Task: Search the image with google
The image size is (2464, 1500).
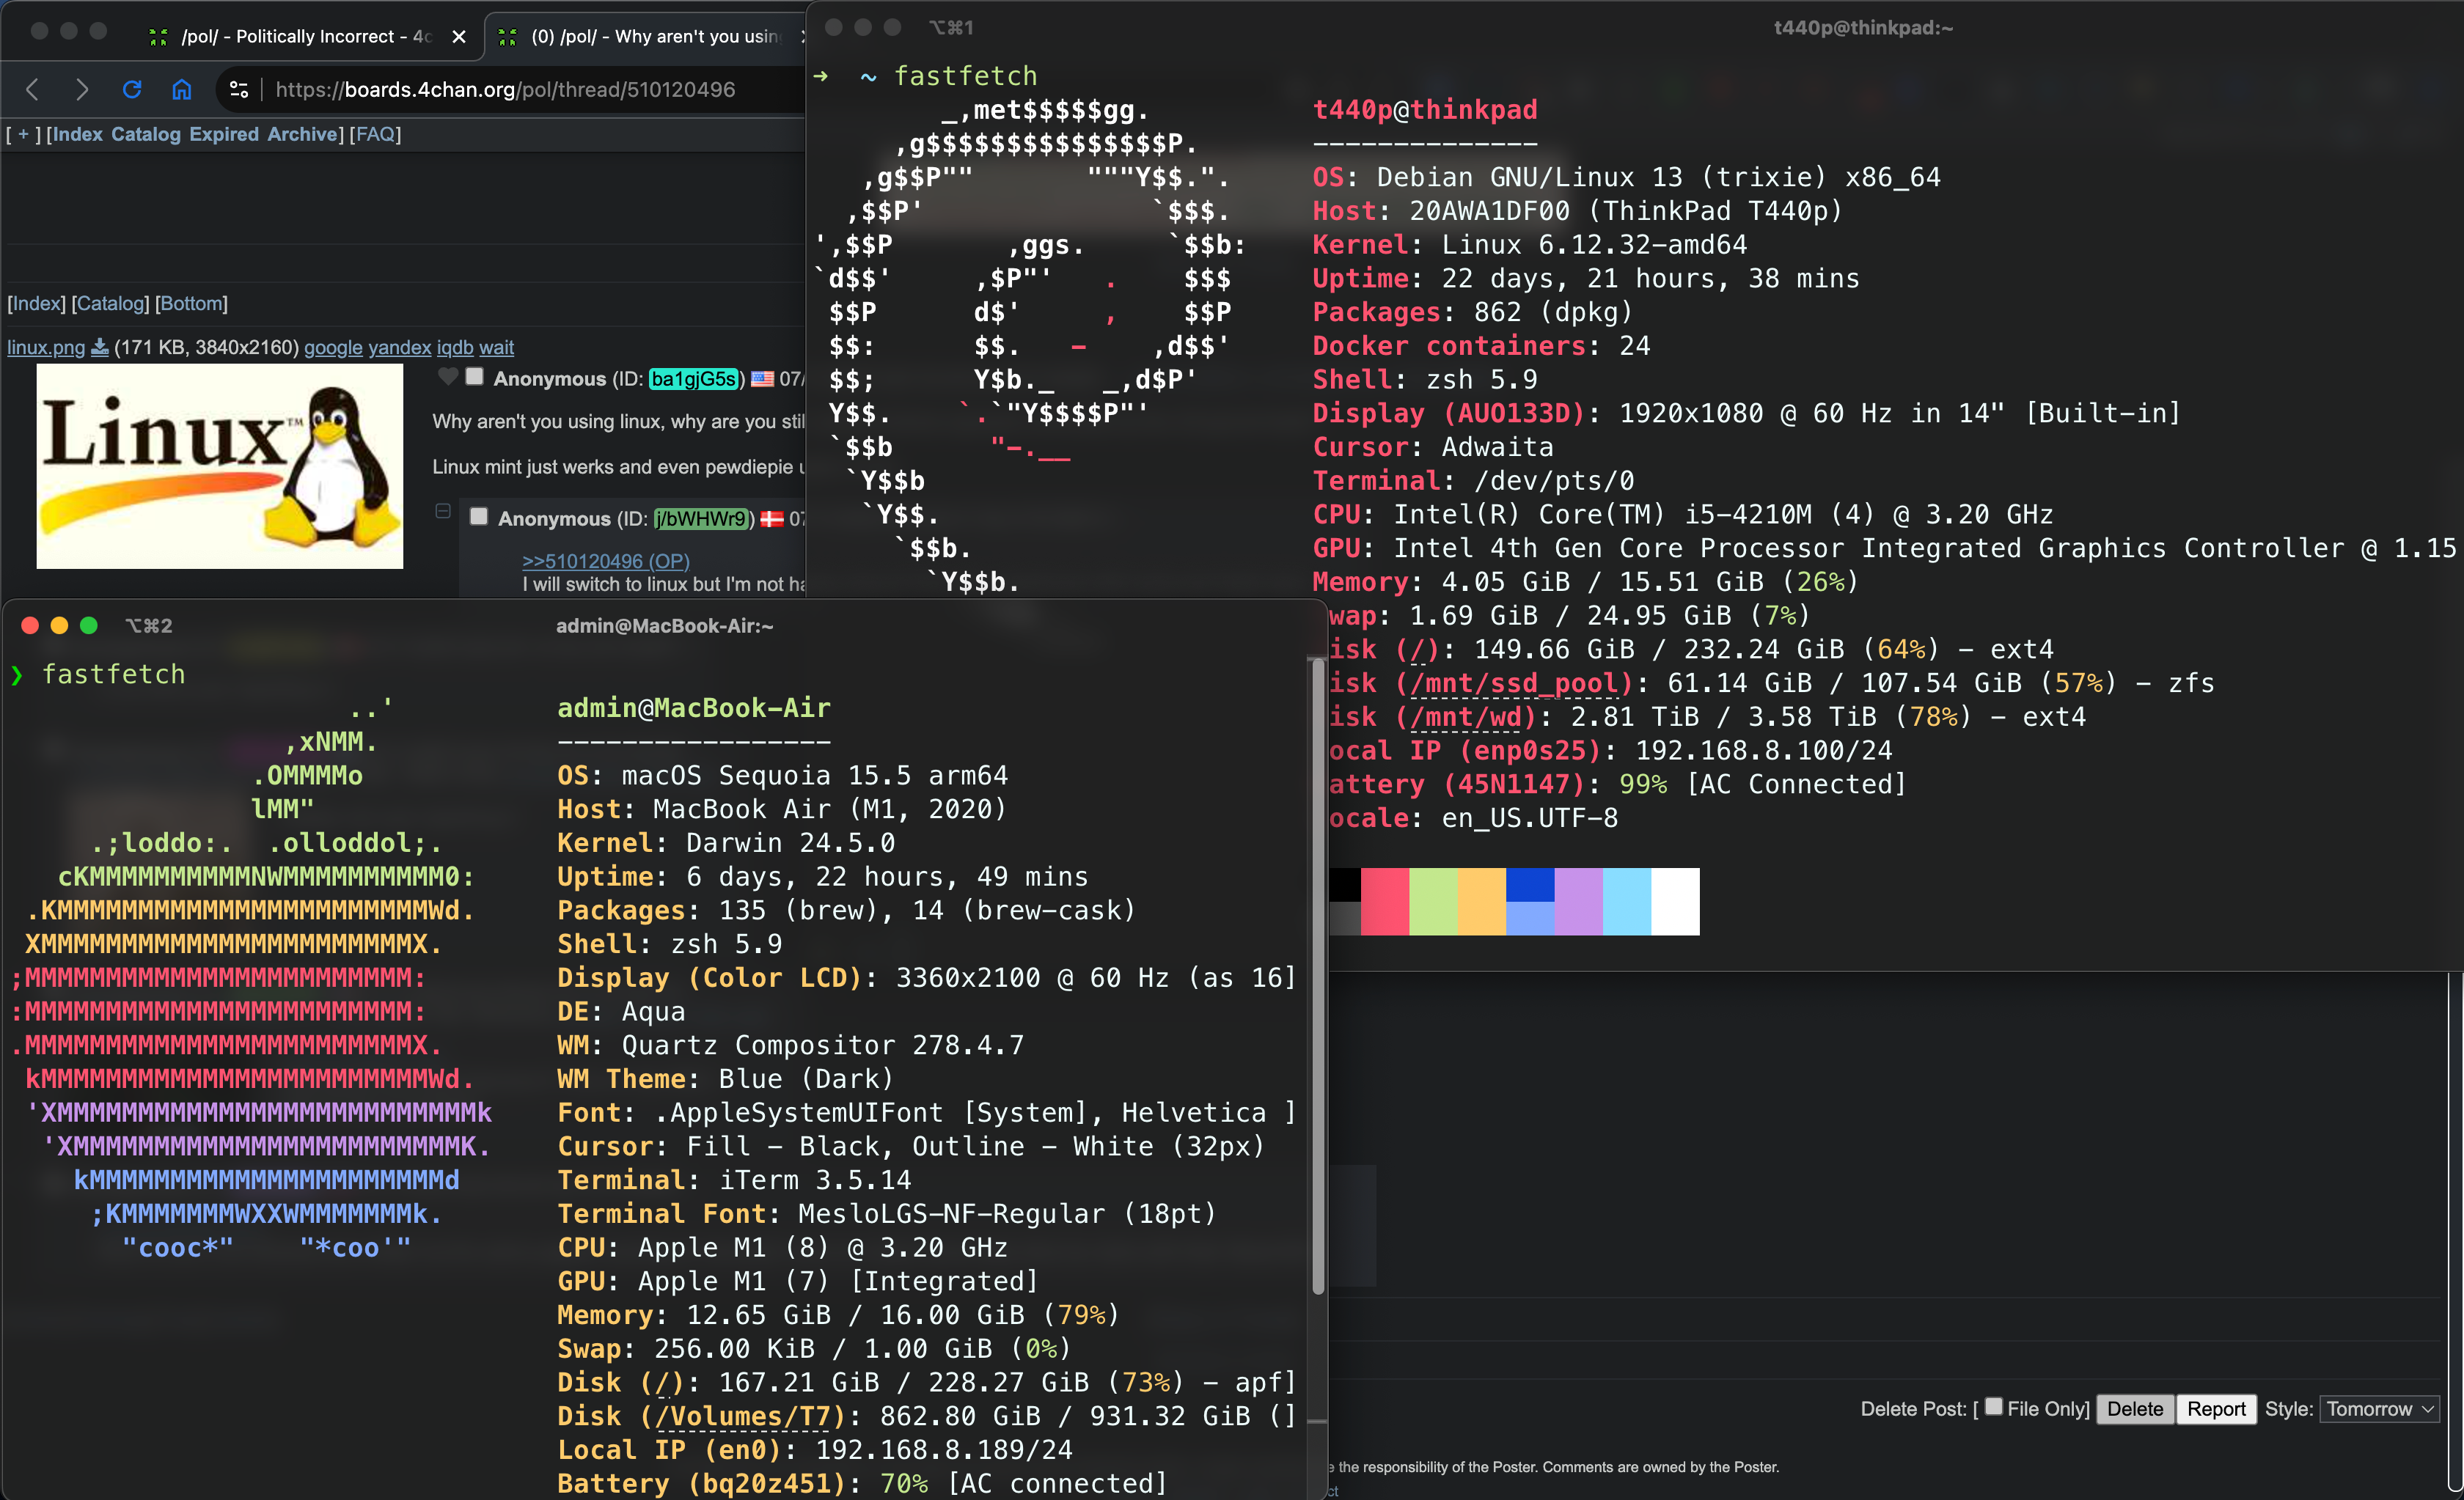Action: click(333, 347)
